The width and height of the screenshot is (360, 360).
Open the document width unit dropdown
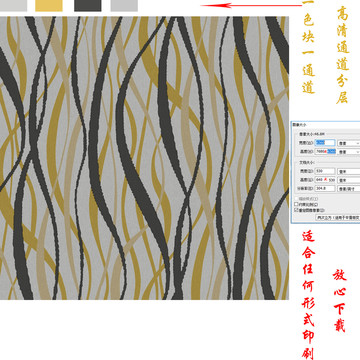[349, 171]
